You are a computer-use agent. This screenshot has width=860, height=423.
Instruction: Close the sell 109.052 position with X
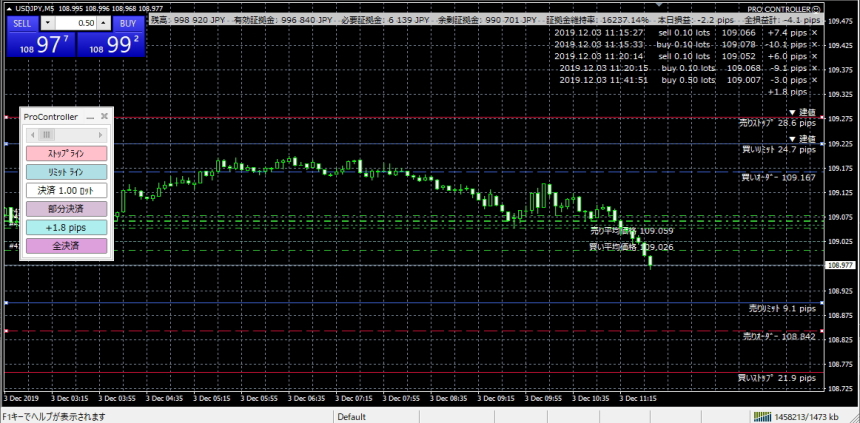[814, 57]
